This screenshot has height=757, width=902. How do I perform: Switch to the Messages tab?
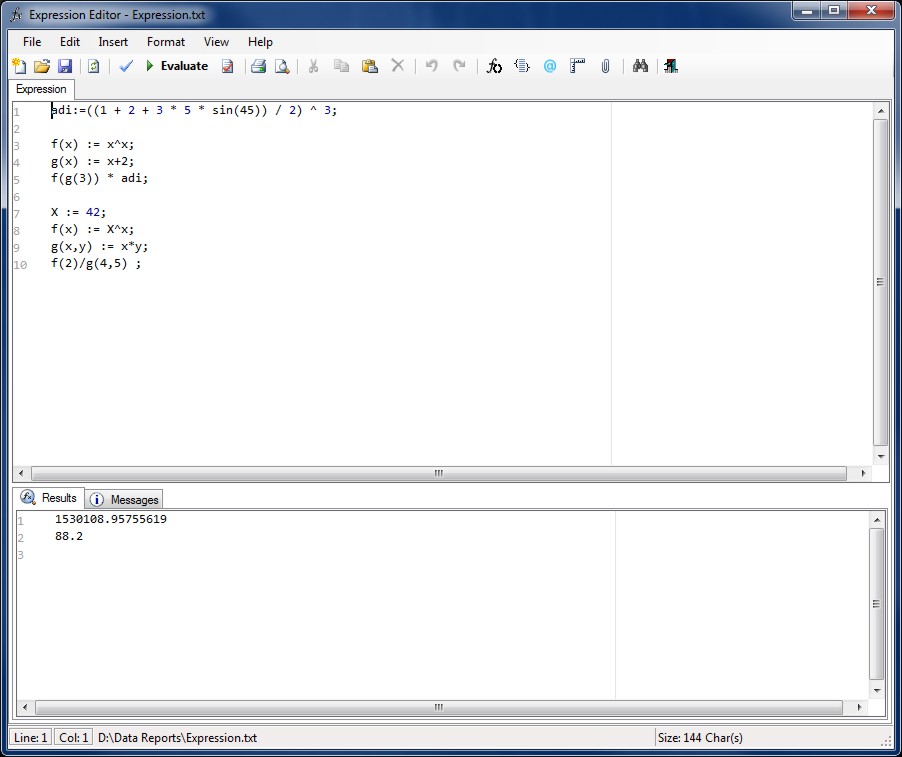125,499
